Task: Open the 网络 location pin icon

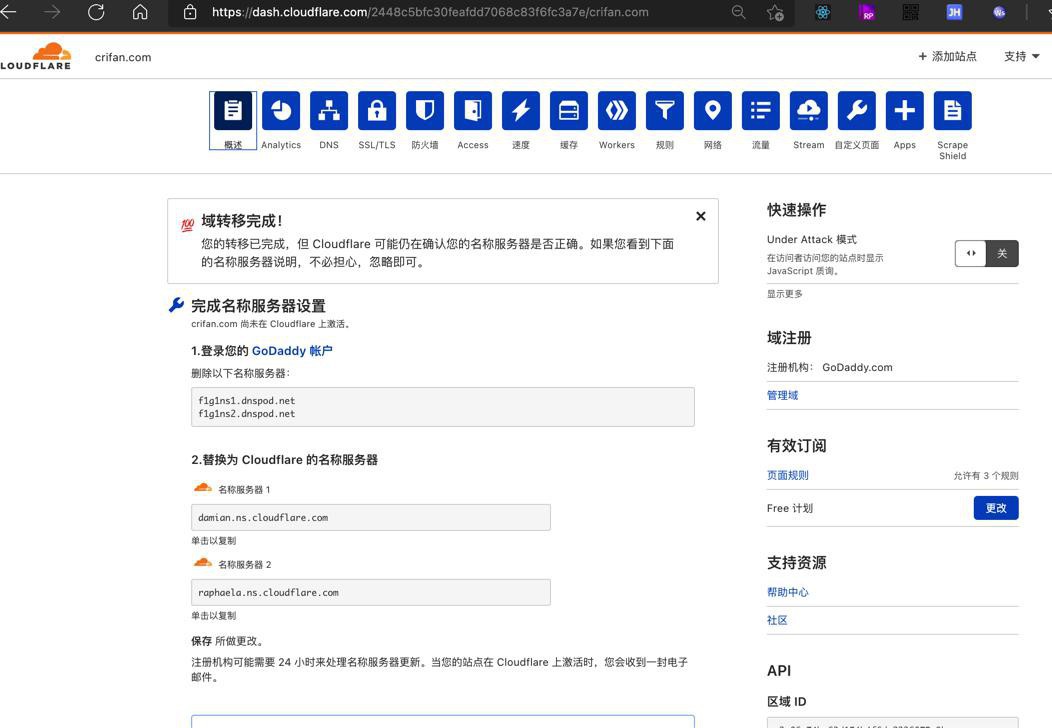Action: pos(713,111)
